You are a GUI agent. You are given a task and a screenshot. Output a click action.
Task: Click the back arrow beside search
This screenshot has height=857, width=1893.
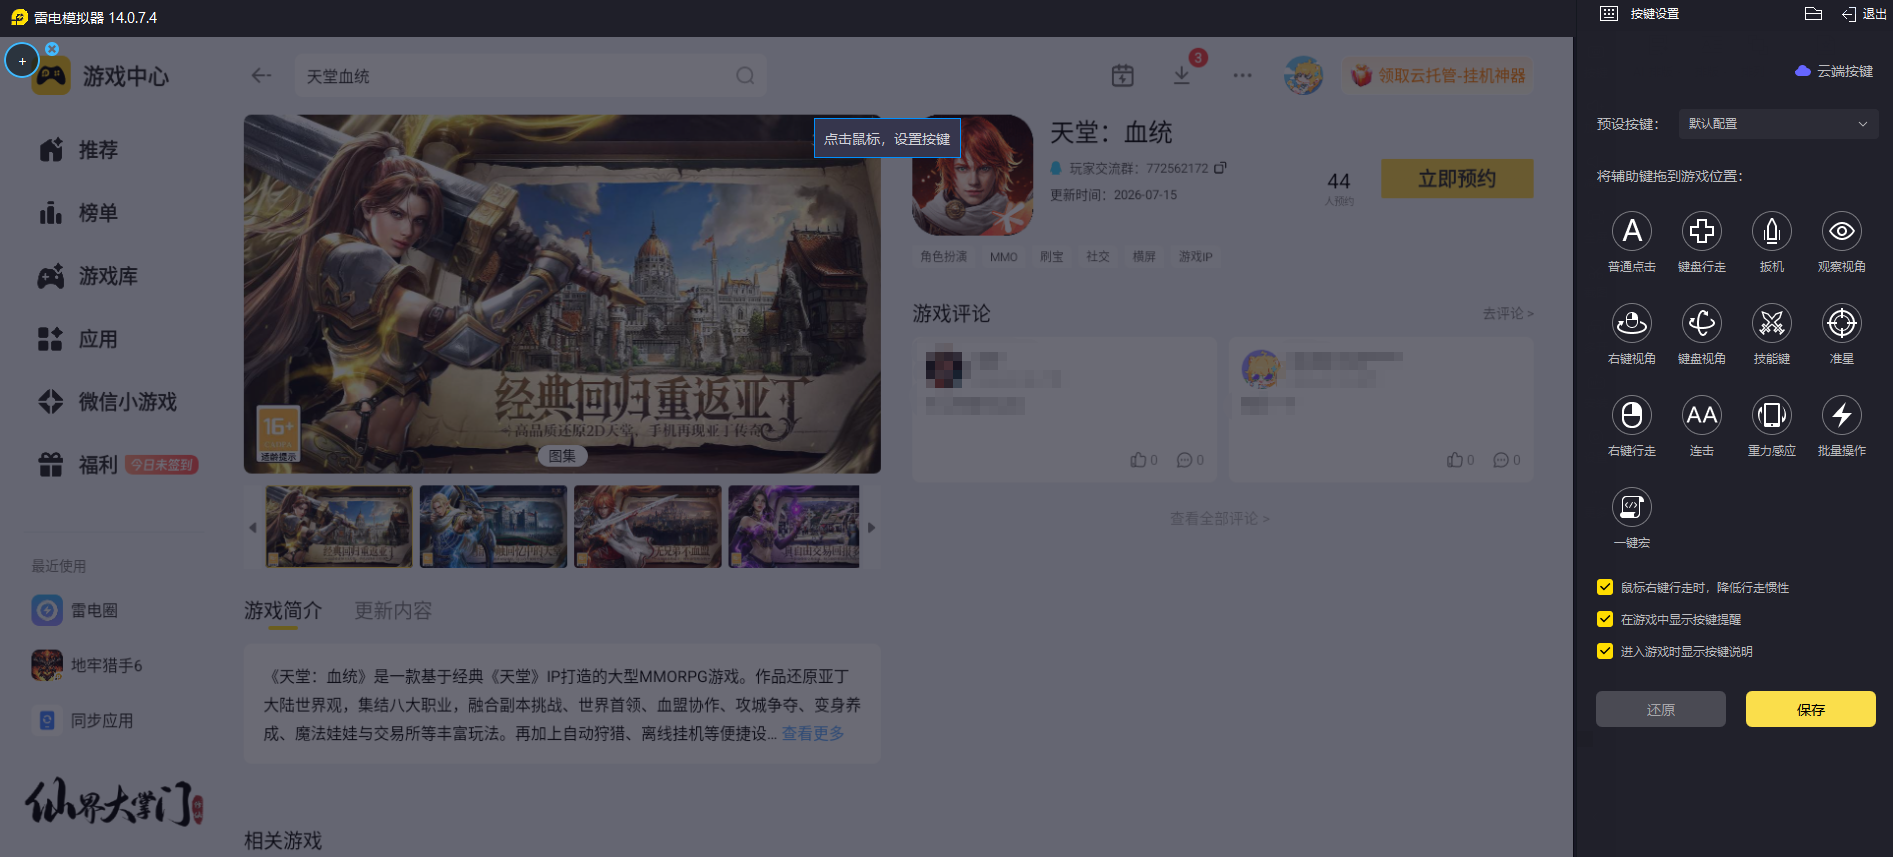pyautogui.click(x=261, y=76)
